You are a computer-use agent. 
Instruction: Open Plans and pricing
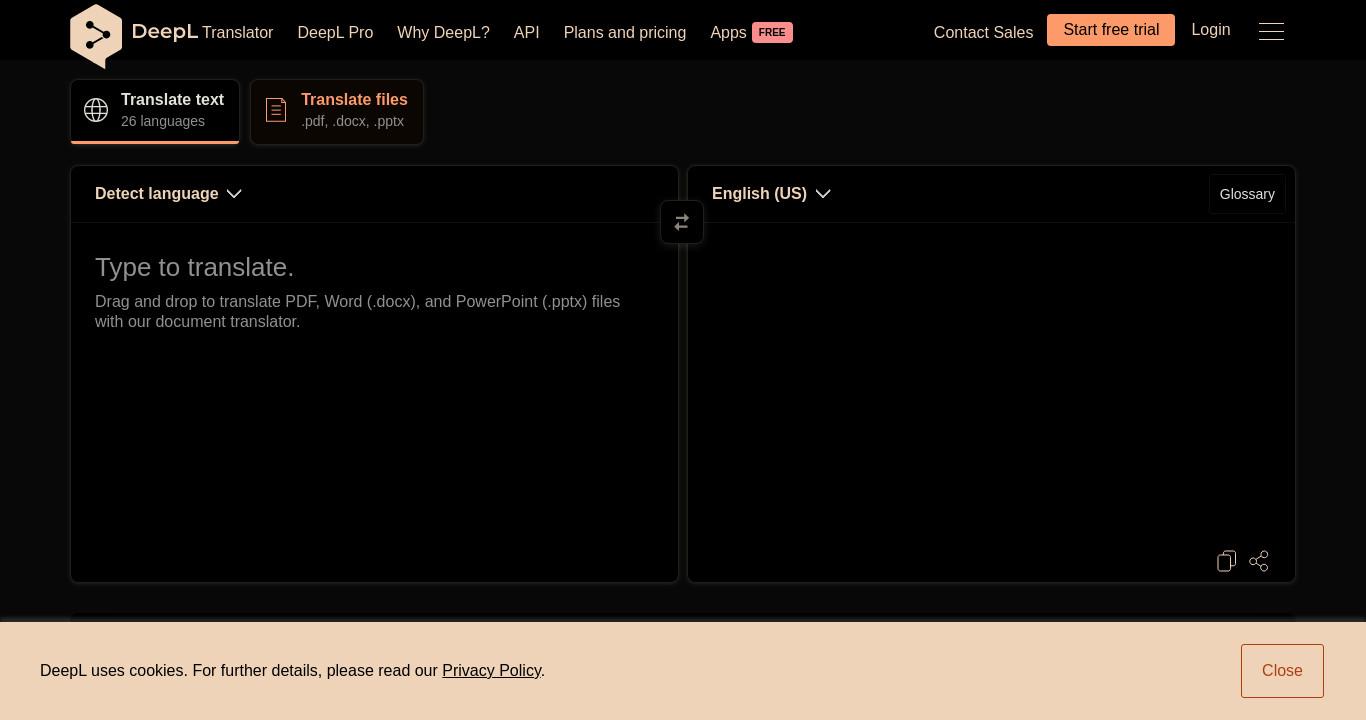tap(625, 33)
